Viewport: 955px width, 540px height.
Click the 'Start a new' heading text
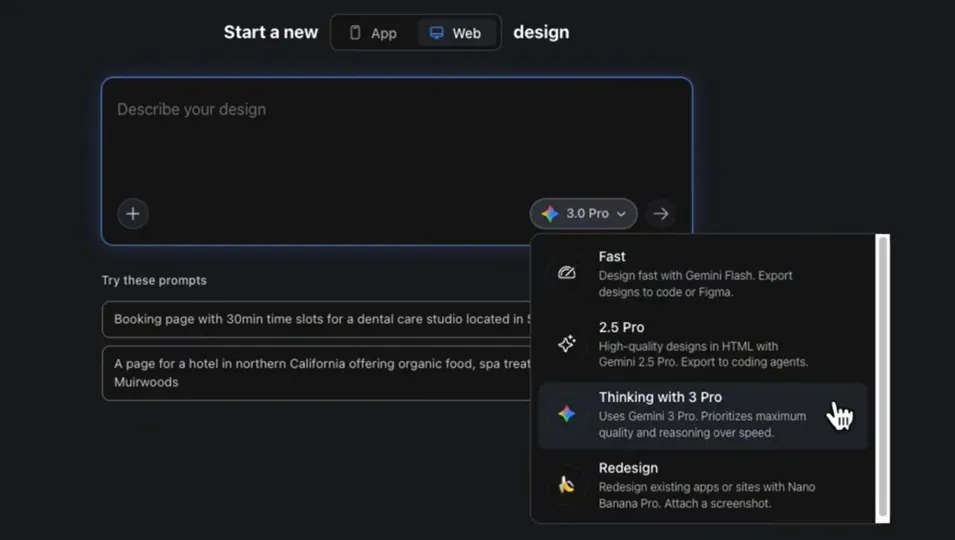(271, 32)
